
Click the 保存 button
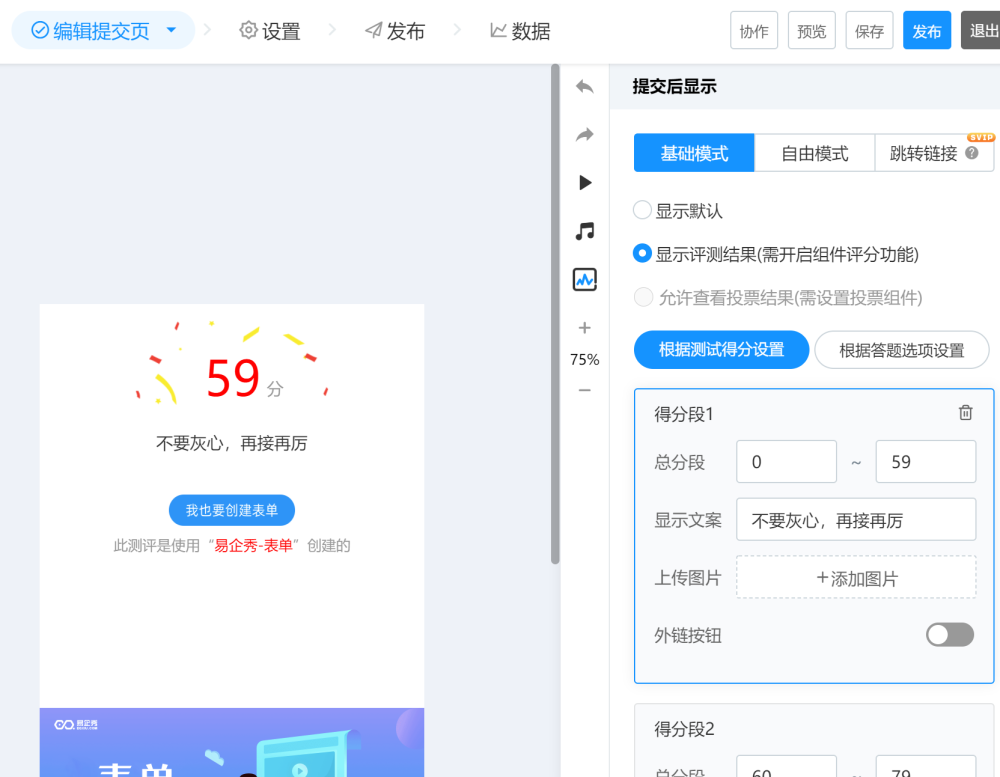(869, 31)
